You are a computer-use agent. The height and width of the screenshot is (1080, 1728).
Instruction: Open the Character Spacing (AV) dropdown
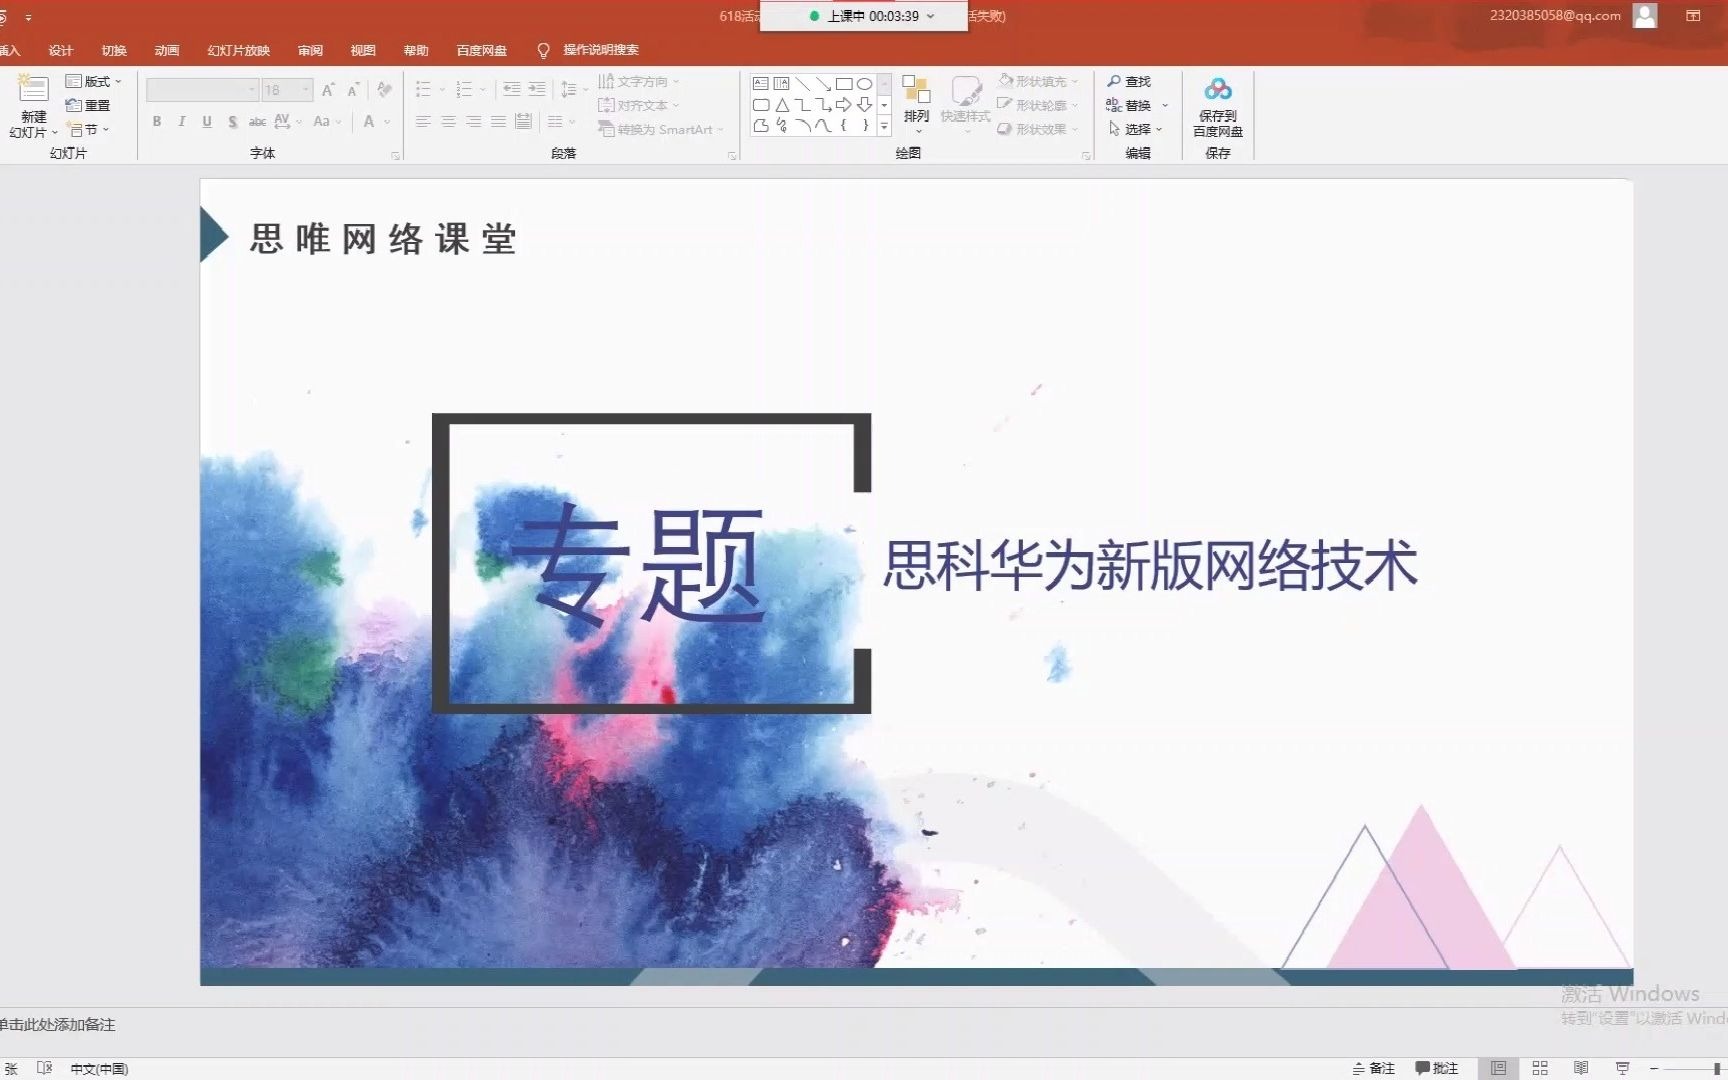(x=288, y=121)
